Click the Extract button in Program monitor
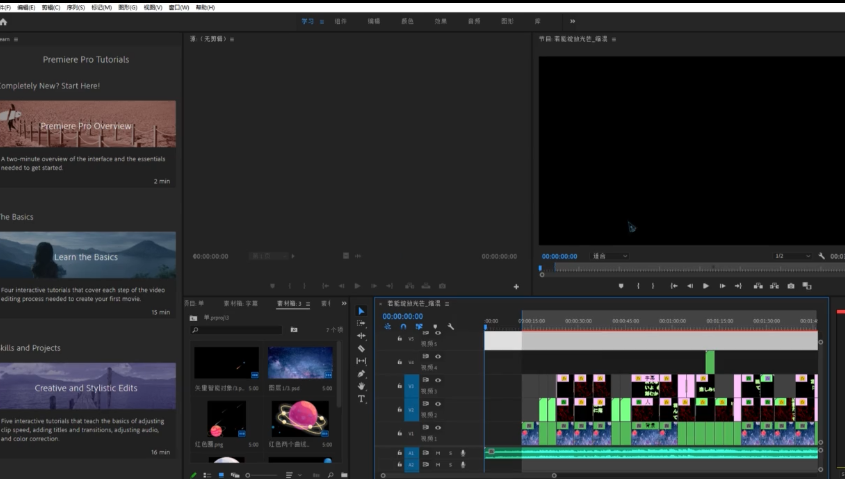The height and width of the screenshot is (479, 845). point(774,286)
